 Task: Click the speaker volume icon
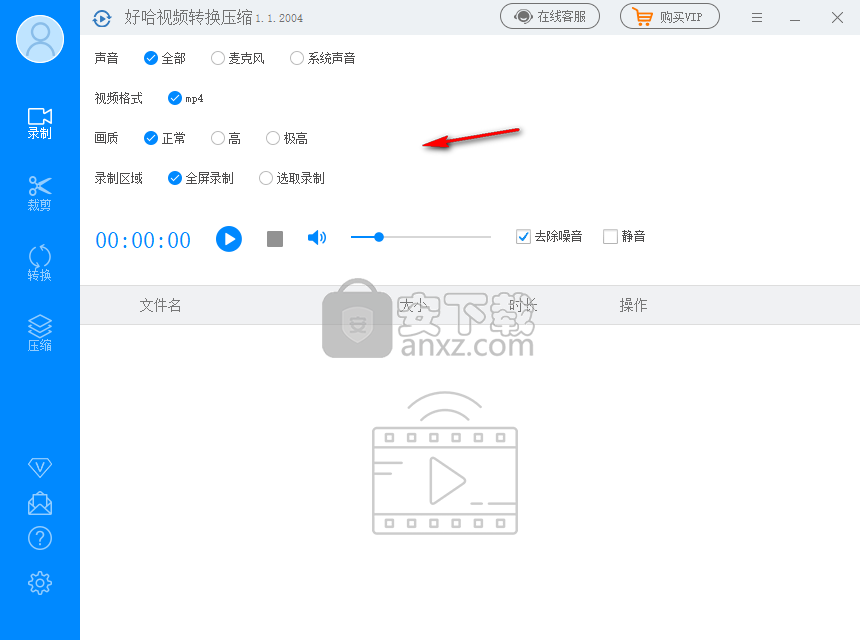pyautogui.click(x=317, y=237)
